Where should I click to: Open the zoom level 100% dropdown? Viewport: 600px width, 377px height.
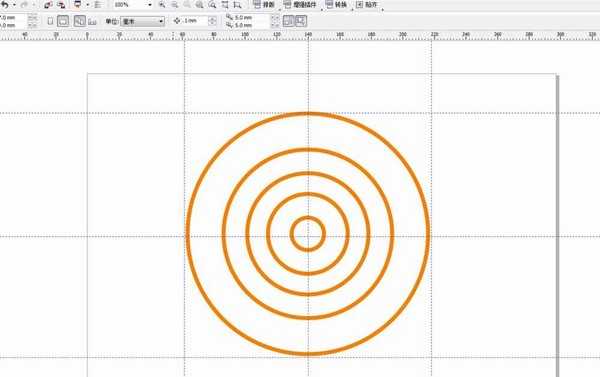click(x=133, y=5)
